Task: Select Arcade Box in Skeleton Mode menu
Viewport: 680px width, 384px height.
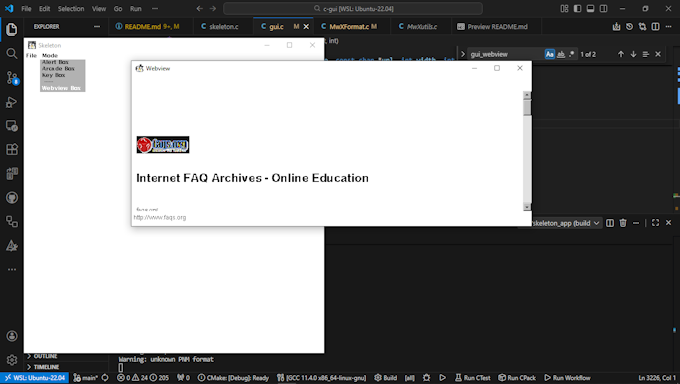Action: [62, 69]
